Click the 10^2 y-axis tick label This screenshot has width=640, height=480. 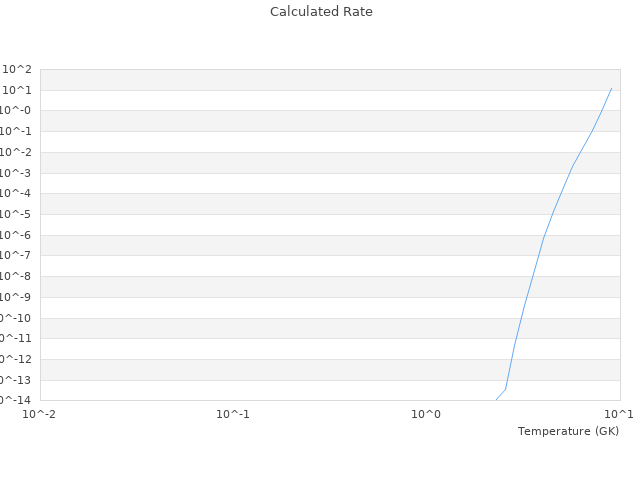point(18,69)
